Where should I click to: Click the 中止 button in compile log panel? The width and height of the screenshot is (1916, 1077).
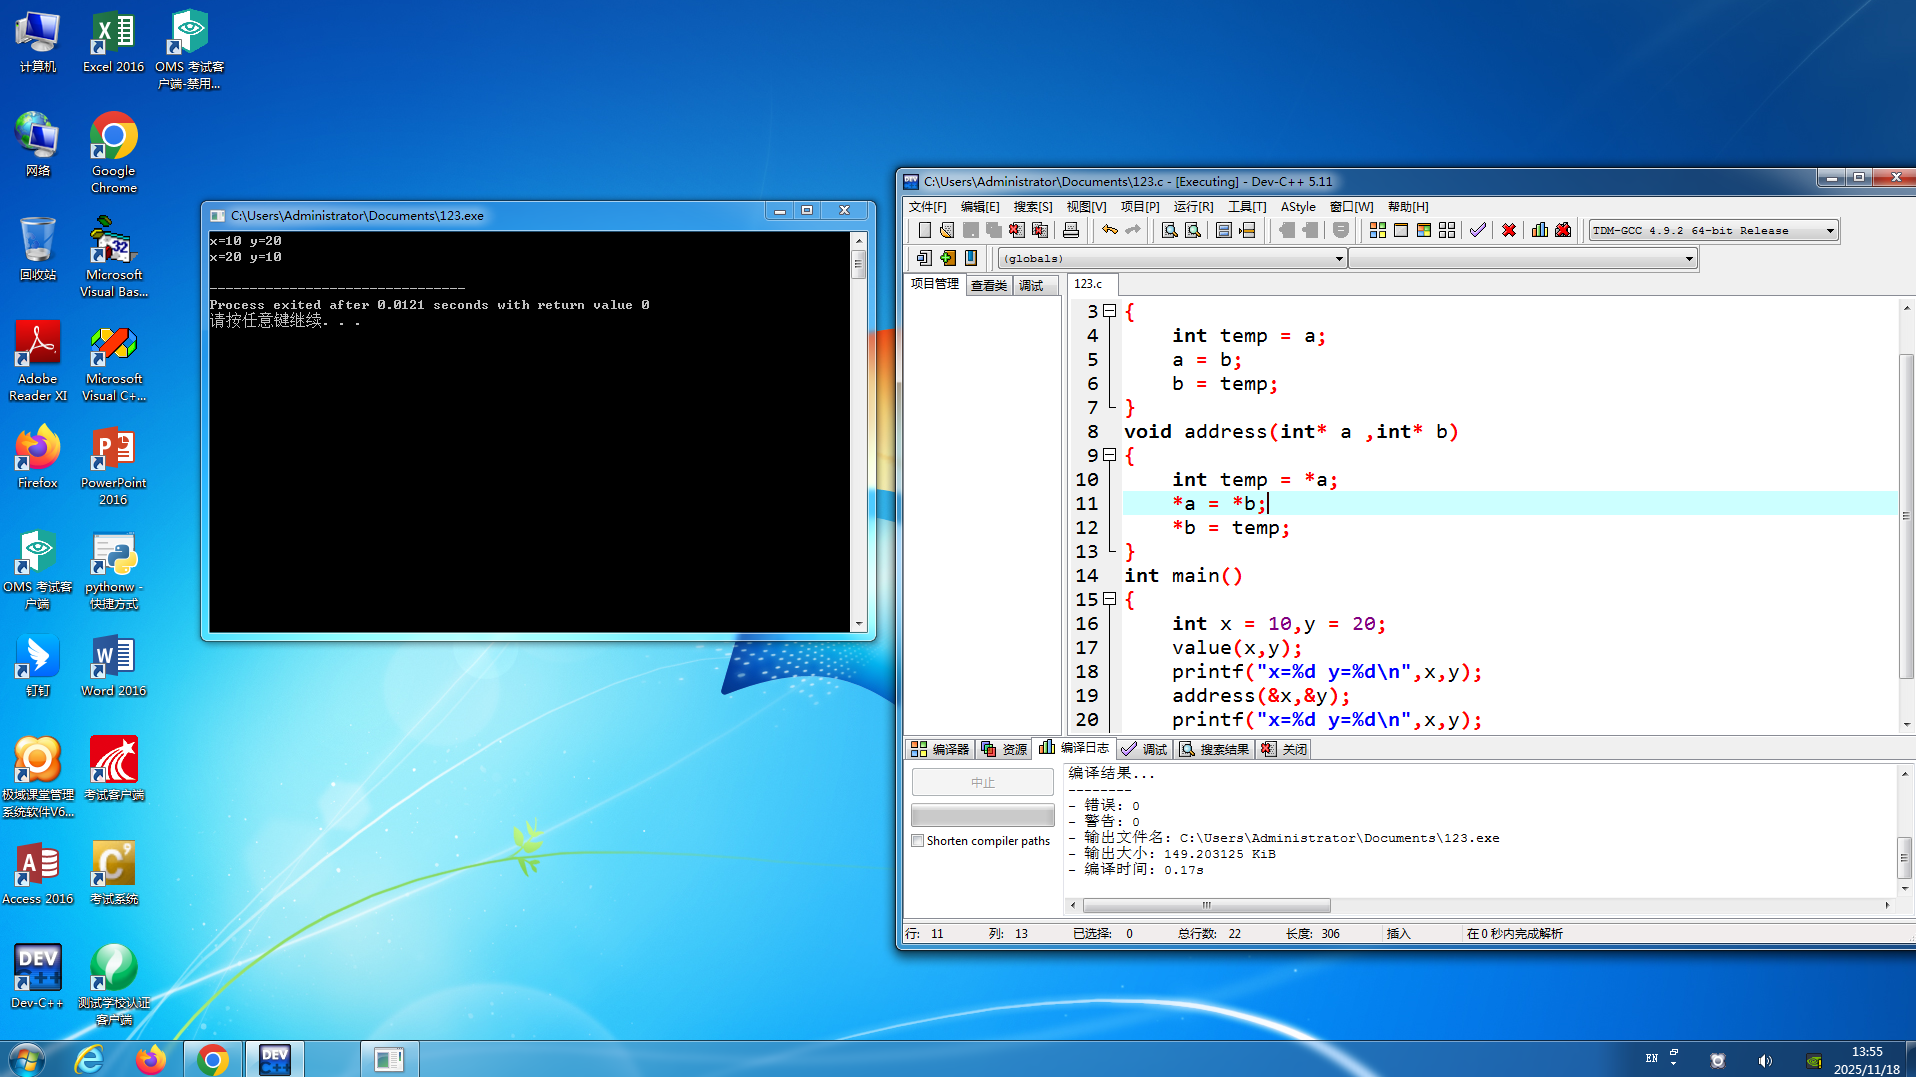[x=983, y=782]
